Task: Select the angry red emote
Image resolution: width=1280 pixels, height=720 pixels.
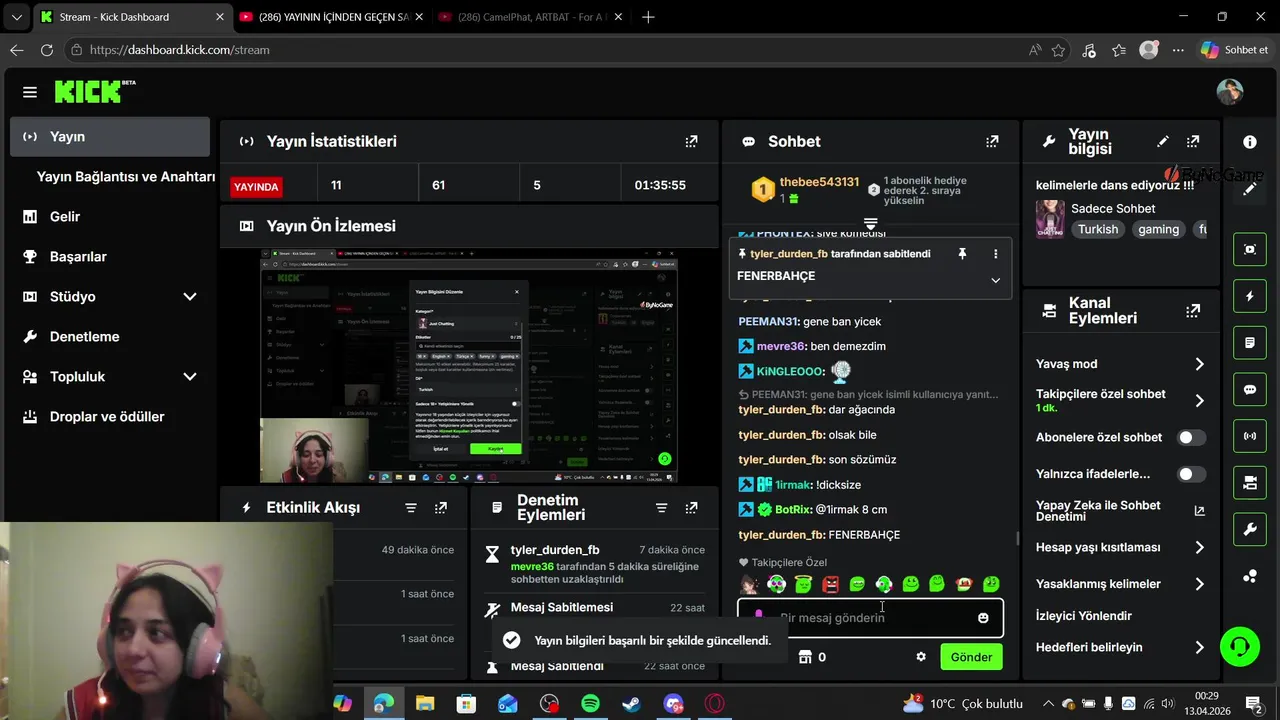Action: [x=830, y=584]
